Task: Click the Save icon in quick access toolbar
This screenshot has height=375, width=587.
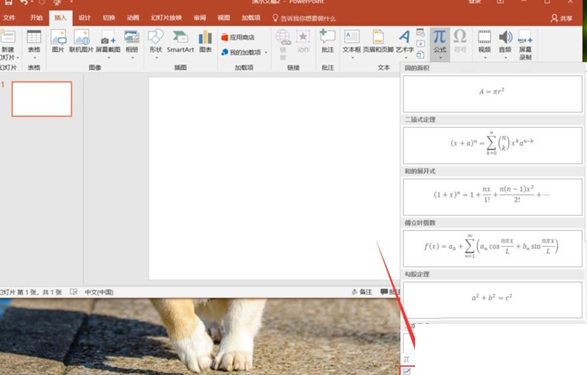Action: pos(8,2)
